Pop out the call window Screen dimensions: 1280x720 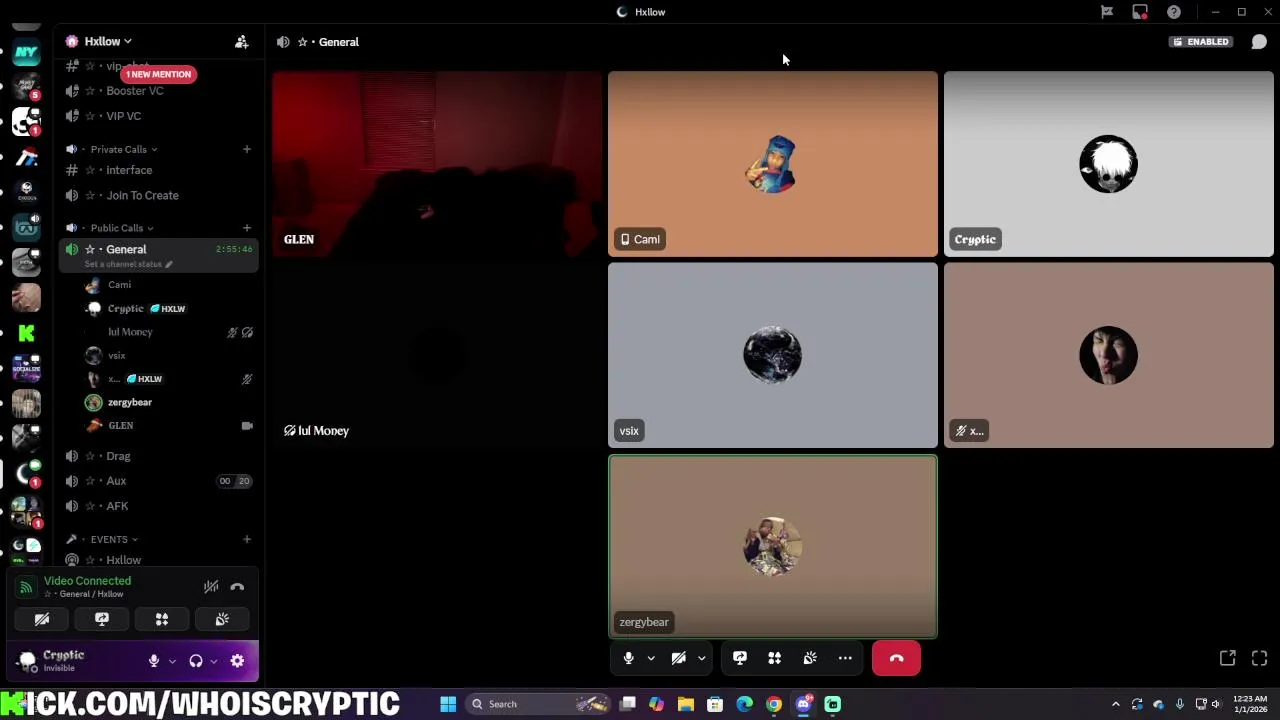coord(1227,658)
